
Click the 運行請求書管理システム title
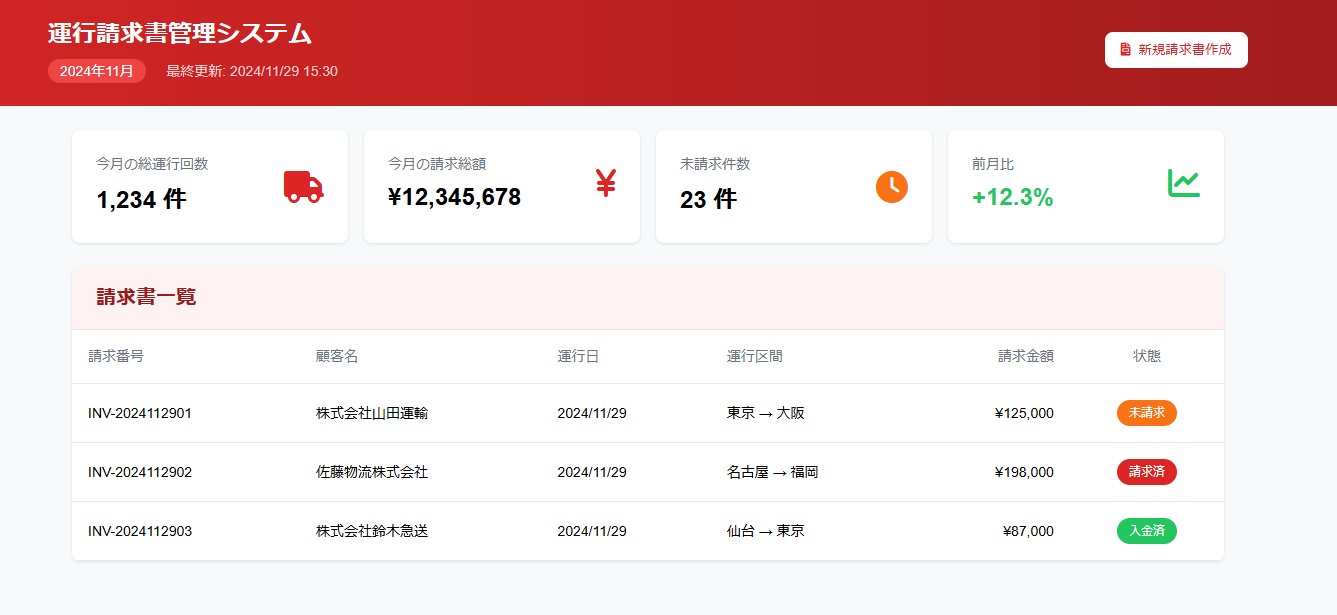(x=177, y=33)
